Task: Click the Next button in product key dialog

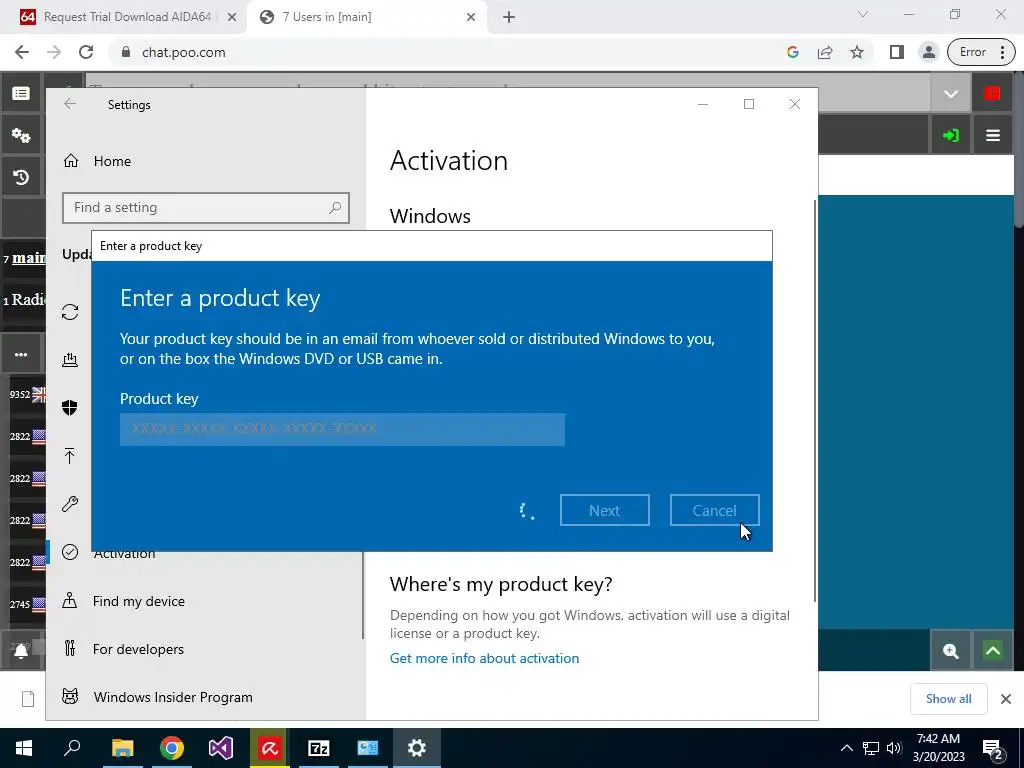Action: [604, 510]
